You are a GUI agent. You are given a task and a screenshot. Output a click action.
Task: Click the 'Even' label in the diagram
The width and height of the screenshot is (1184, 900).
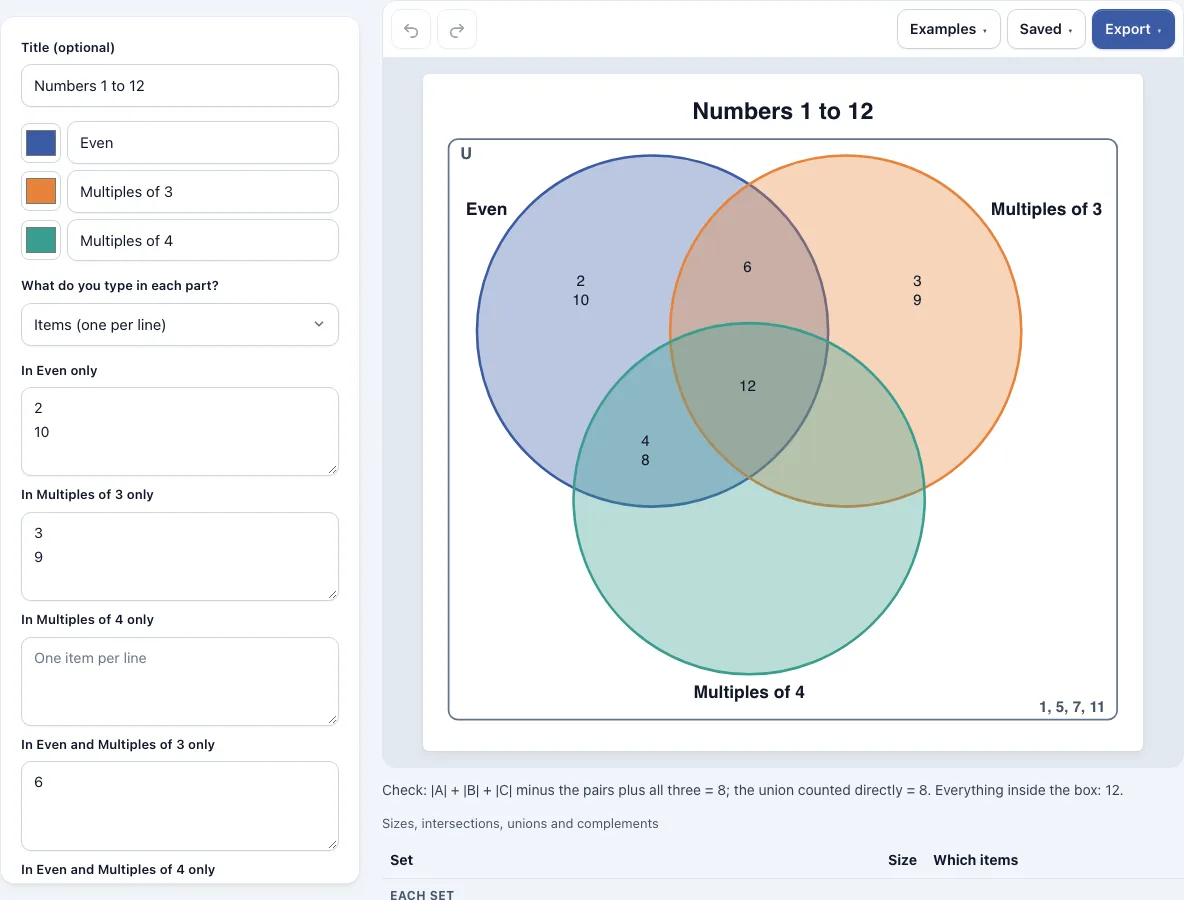point(486,209)
